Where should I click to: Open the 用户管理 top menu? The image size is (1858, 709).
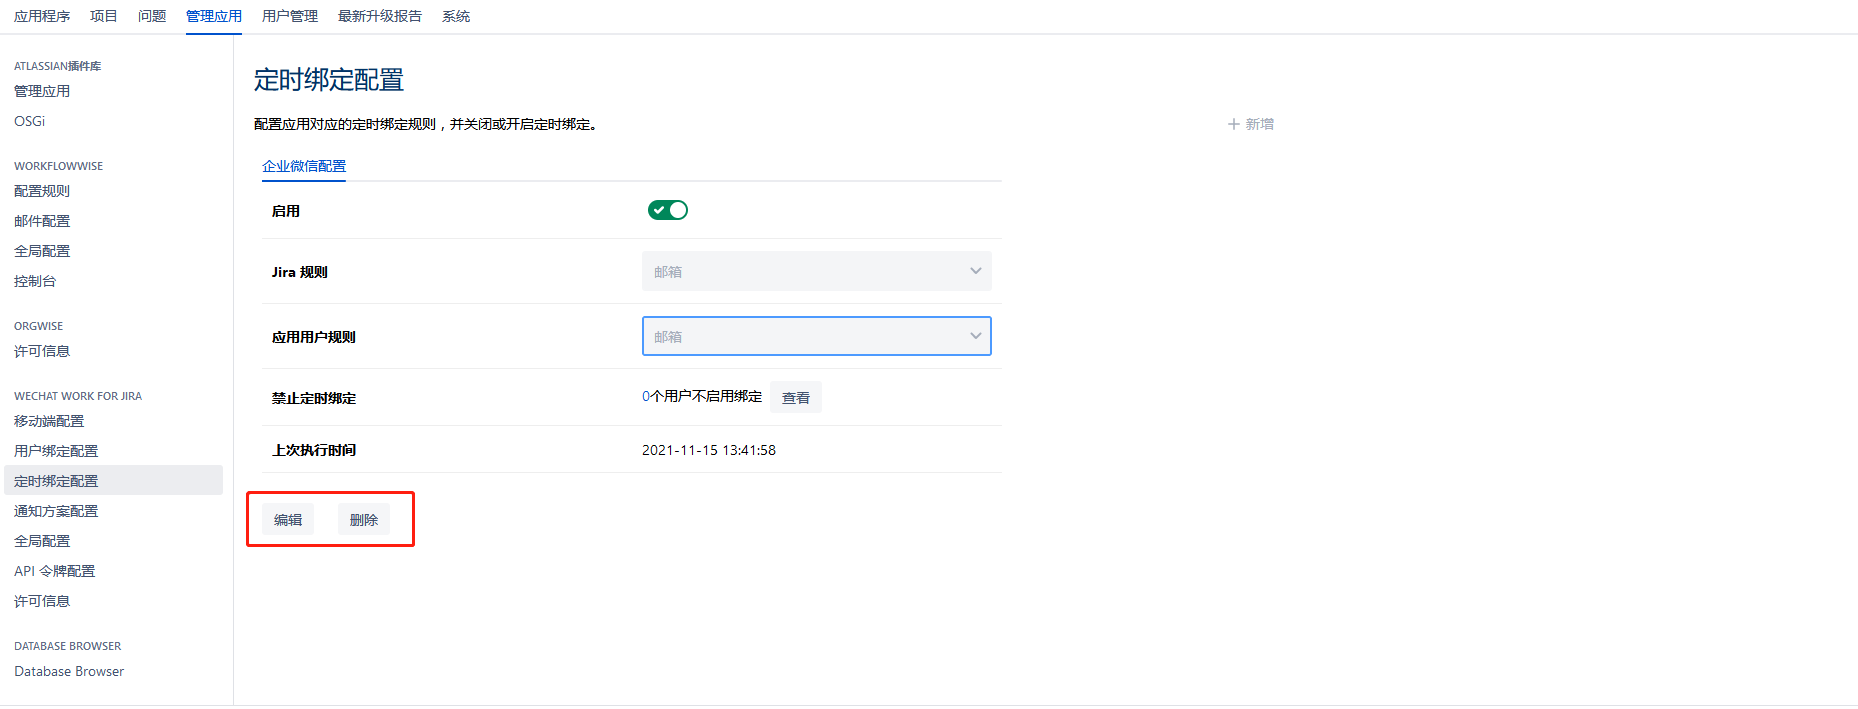click(x=290, y=16)
